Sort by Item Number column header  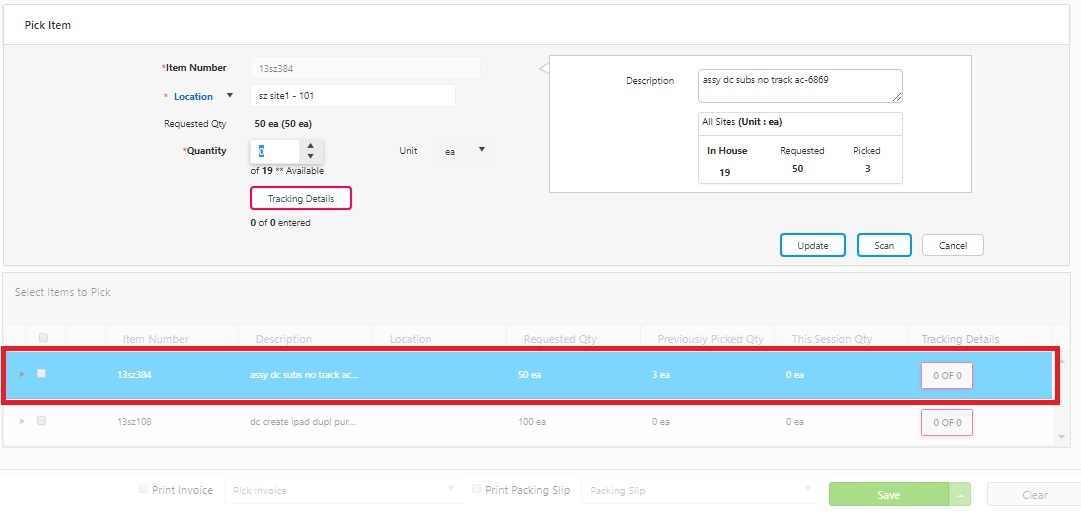155,339
